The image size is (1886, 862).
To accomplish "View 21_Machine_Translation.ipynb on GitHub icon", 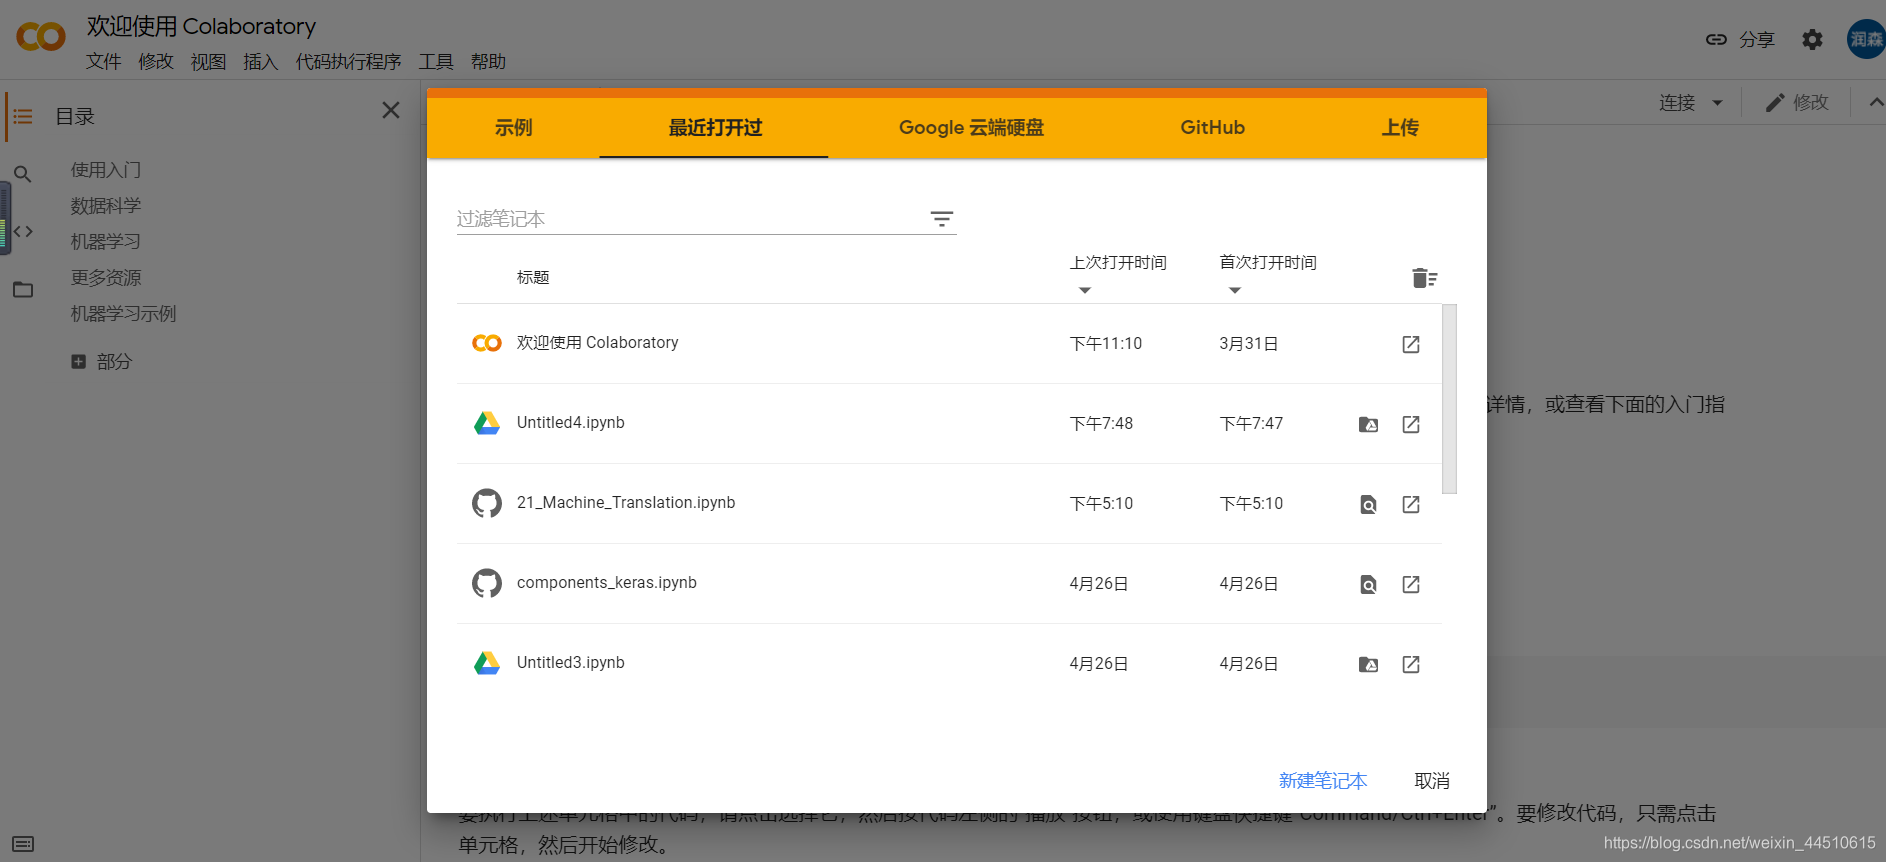I will [x=1369, y=504].
